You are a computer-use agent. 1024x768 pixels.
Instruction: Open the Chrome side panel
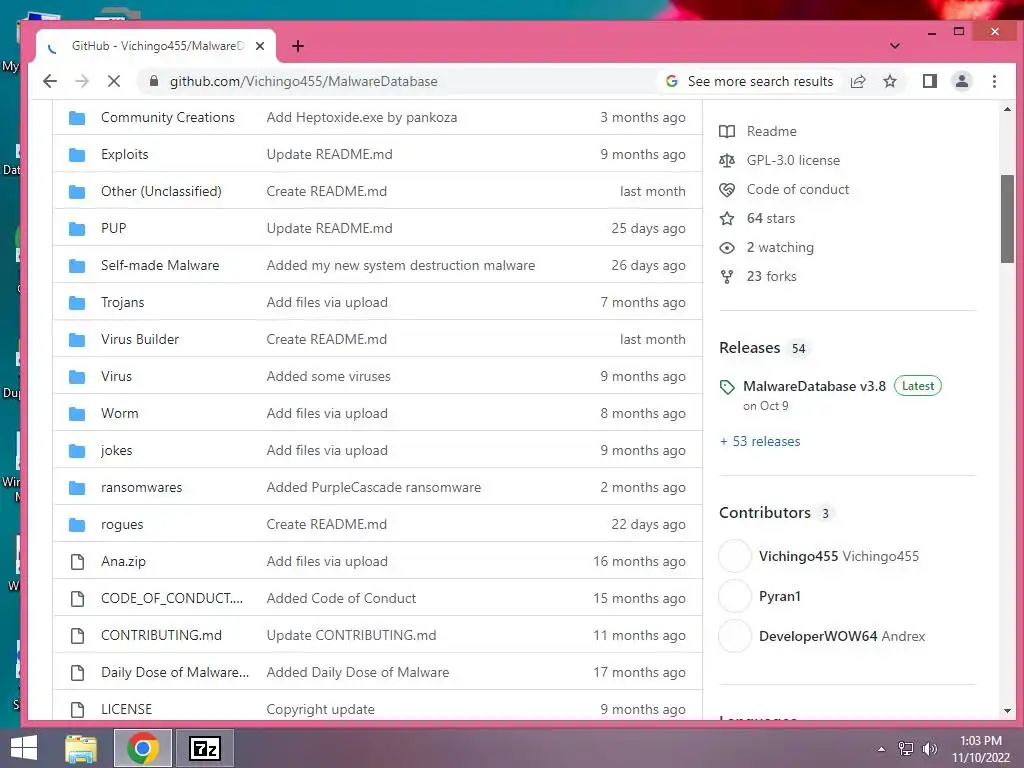[x=930, y=81]
